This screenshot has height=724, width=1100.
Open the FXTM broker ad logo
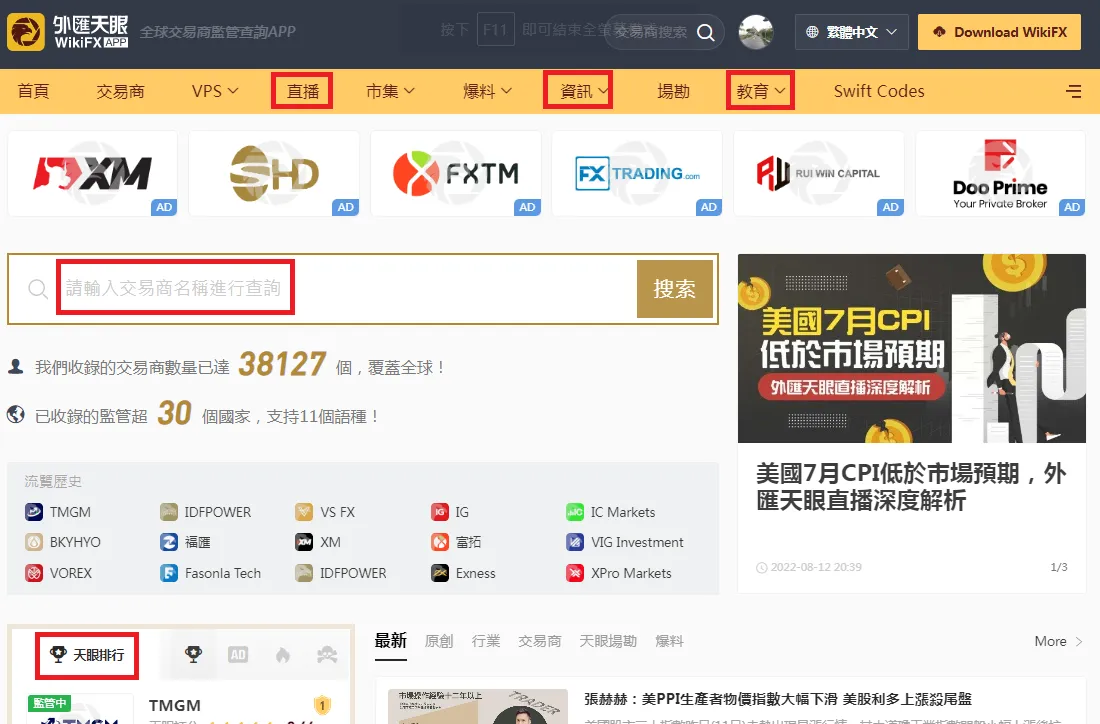(456, 173)
